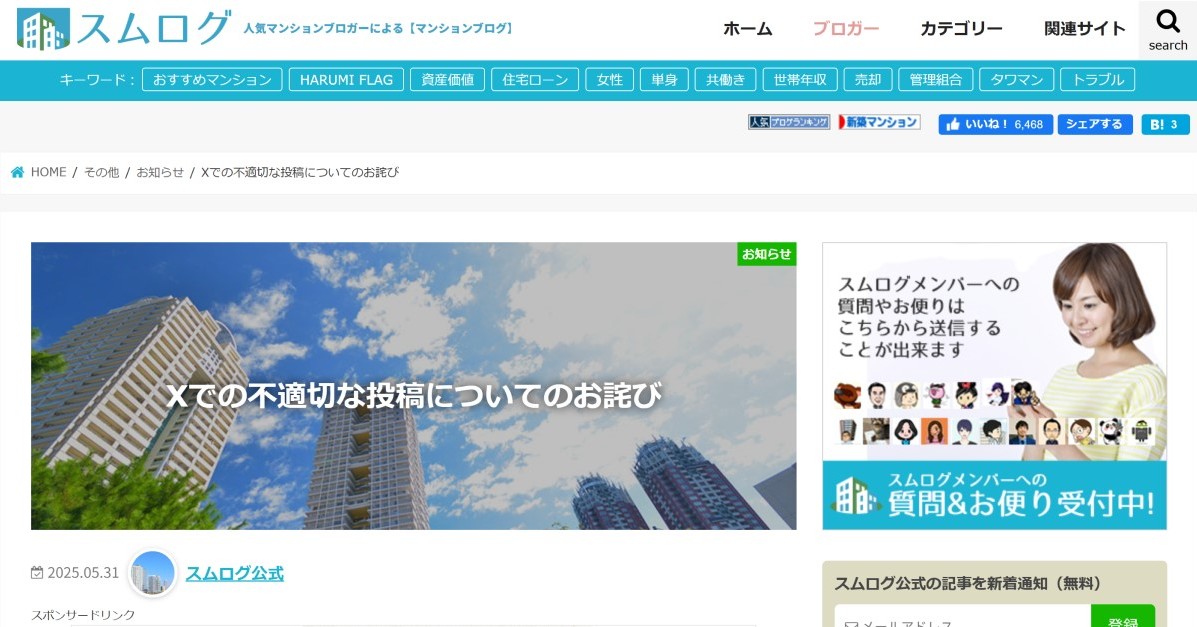
Task: Click the 新築マンション banner icon
Action: point(879,122)
